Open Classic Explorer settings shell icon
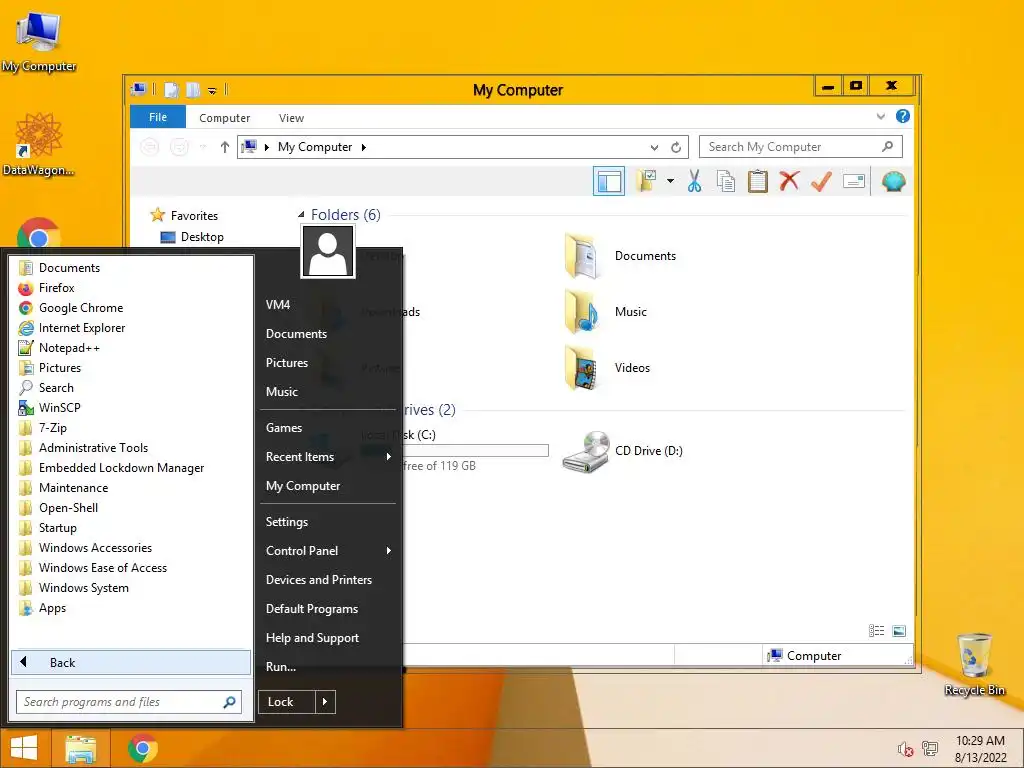Image resolution: width=1024 pixels, height=768 pixels. coord(893,181)
